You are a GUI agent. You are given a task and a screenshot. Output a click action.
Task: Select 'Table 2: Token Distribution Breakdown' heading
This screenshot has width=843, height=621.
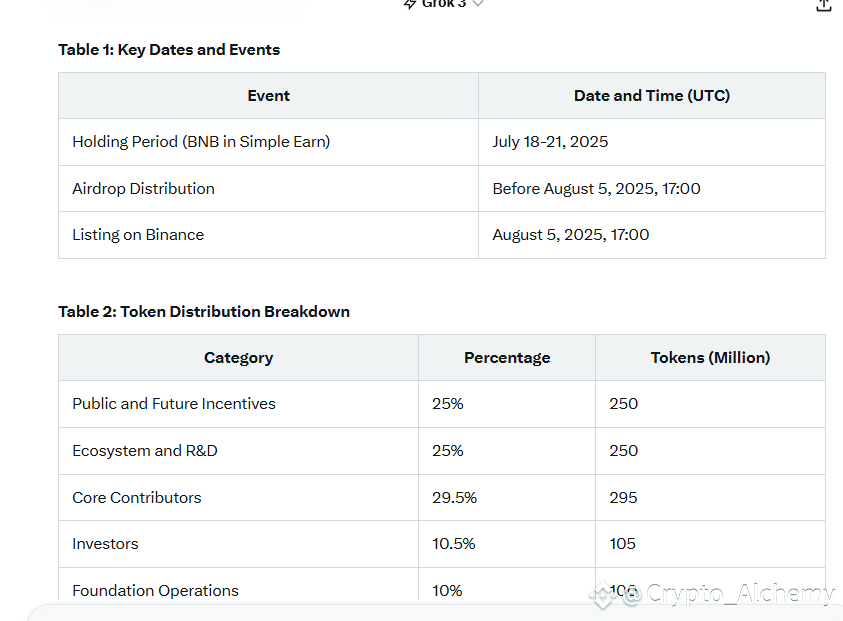click(204, 311)
